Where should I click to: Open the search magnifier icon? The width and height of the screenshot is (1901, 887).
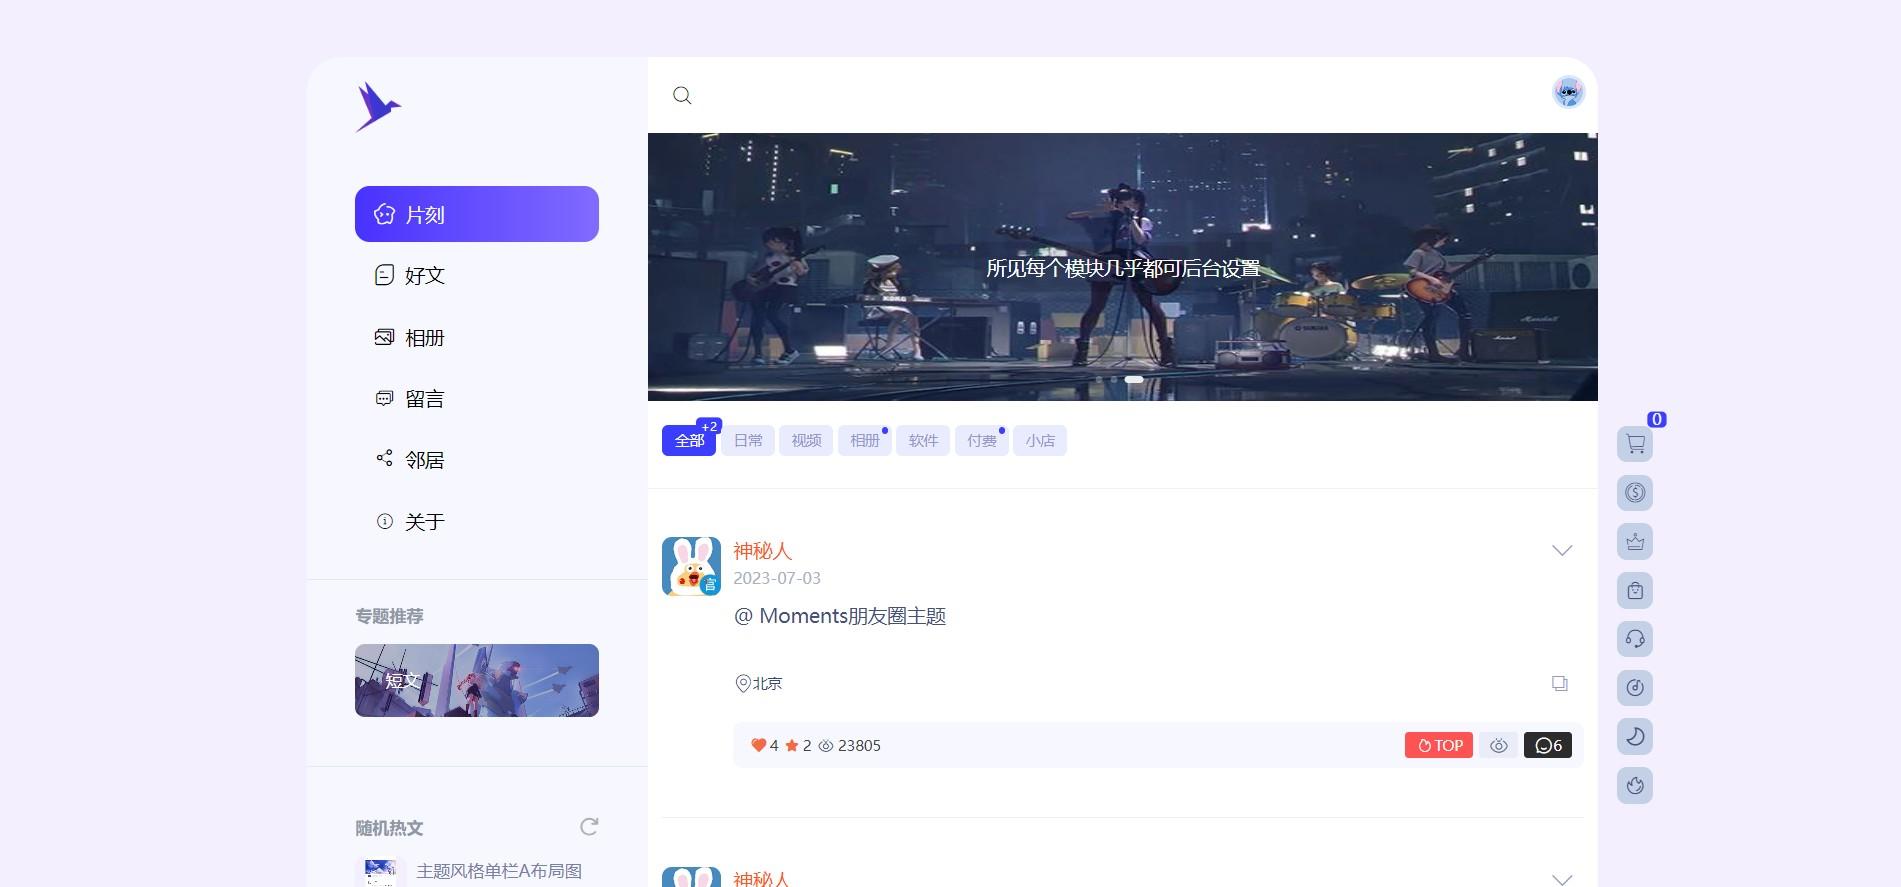tap(682, 95)
